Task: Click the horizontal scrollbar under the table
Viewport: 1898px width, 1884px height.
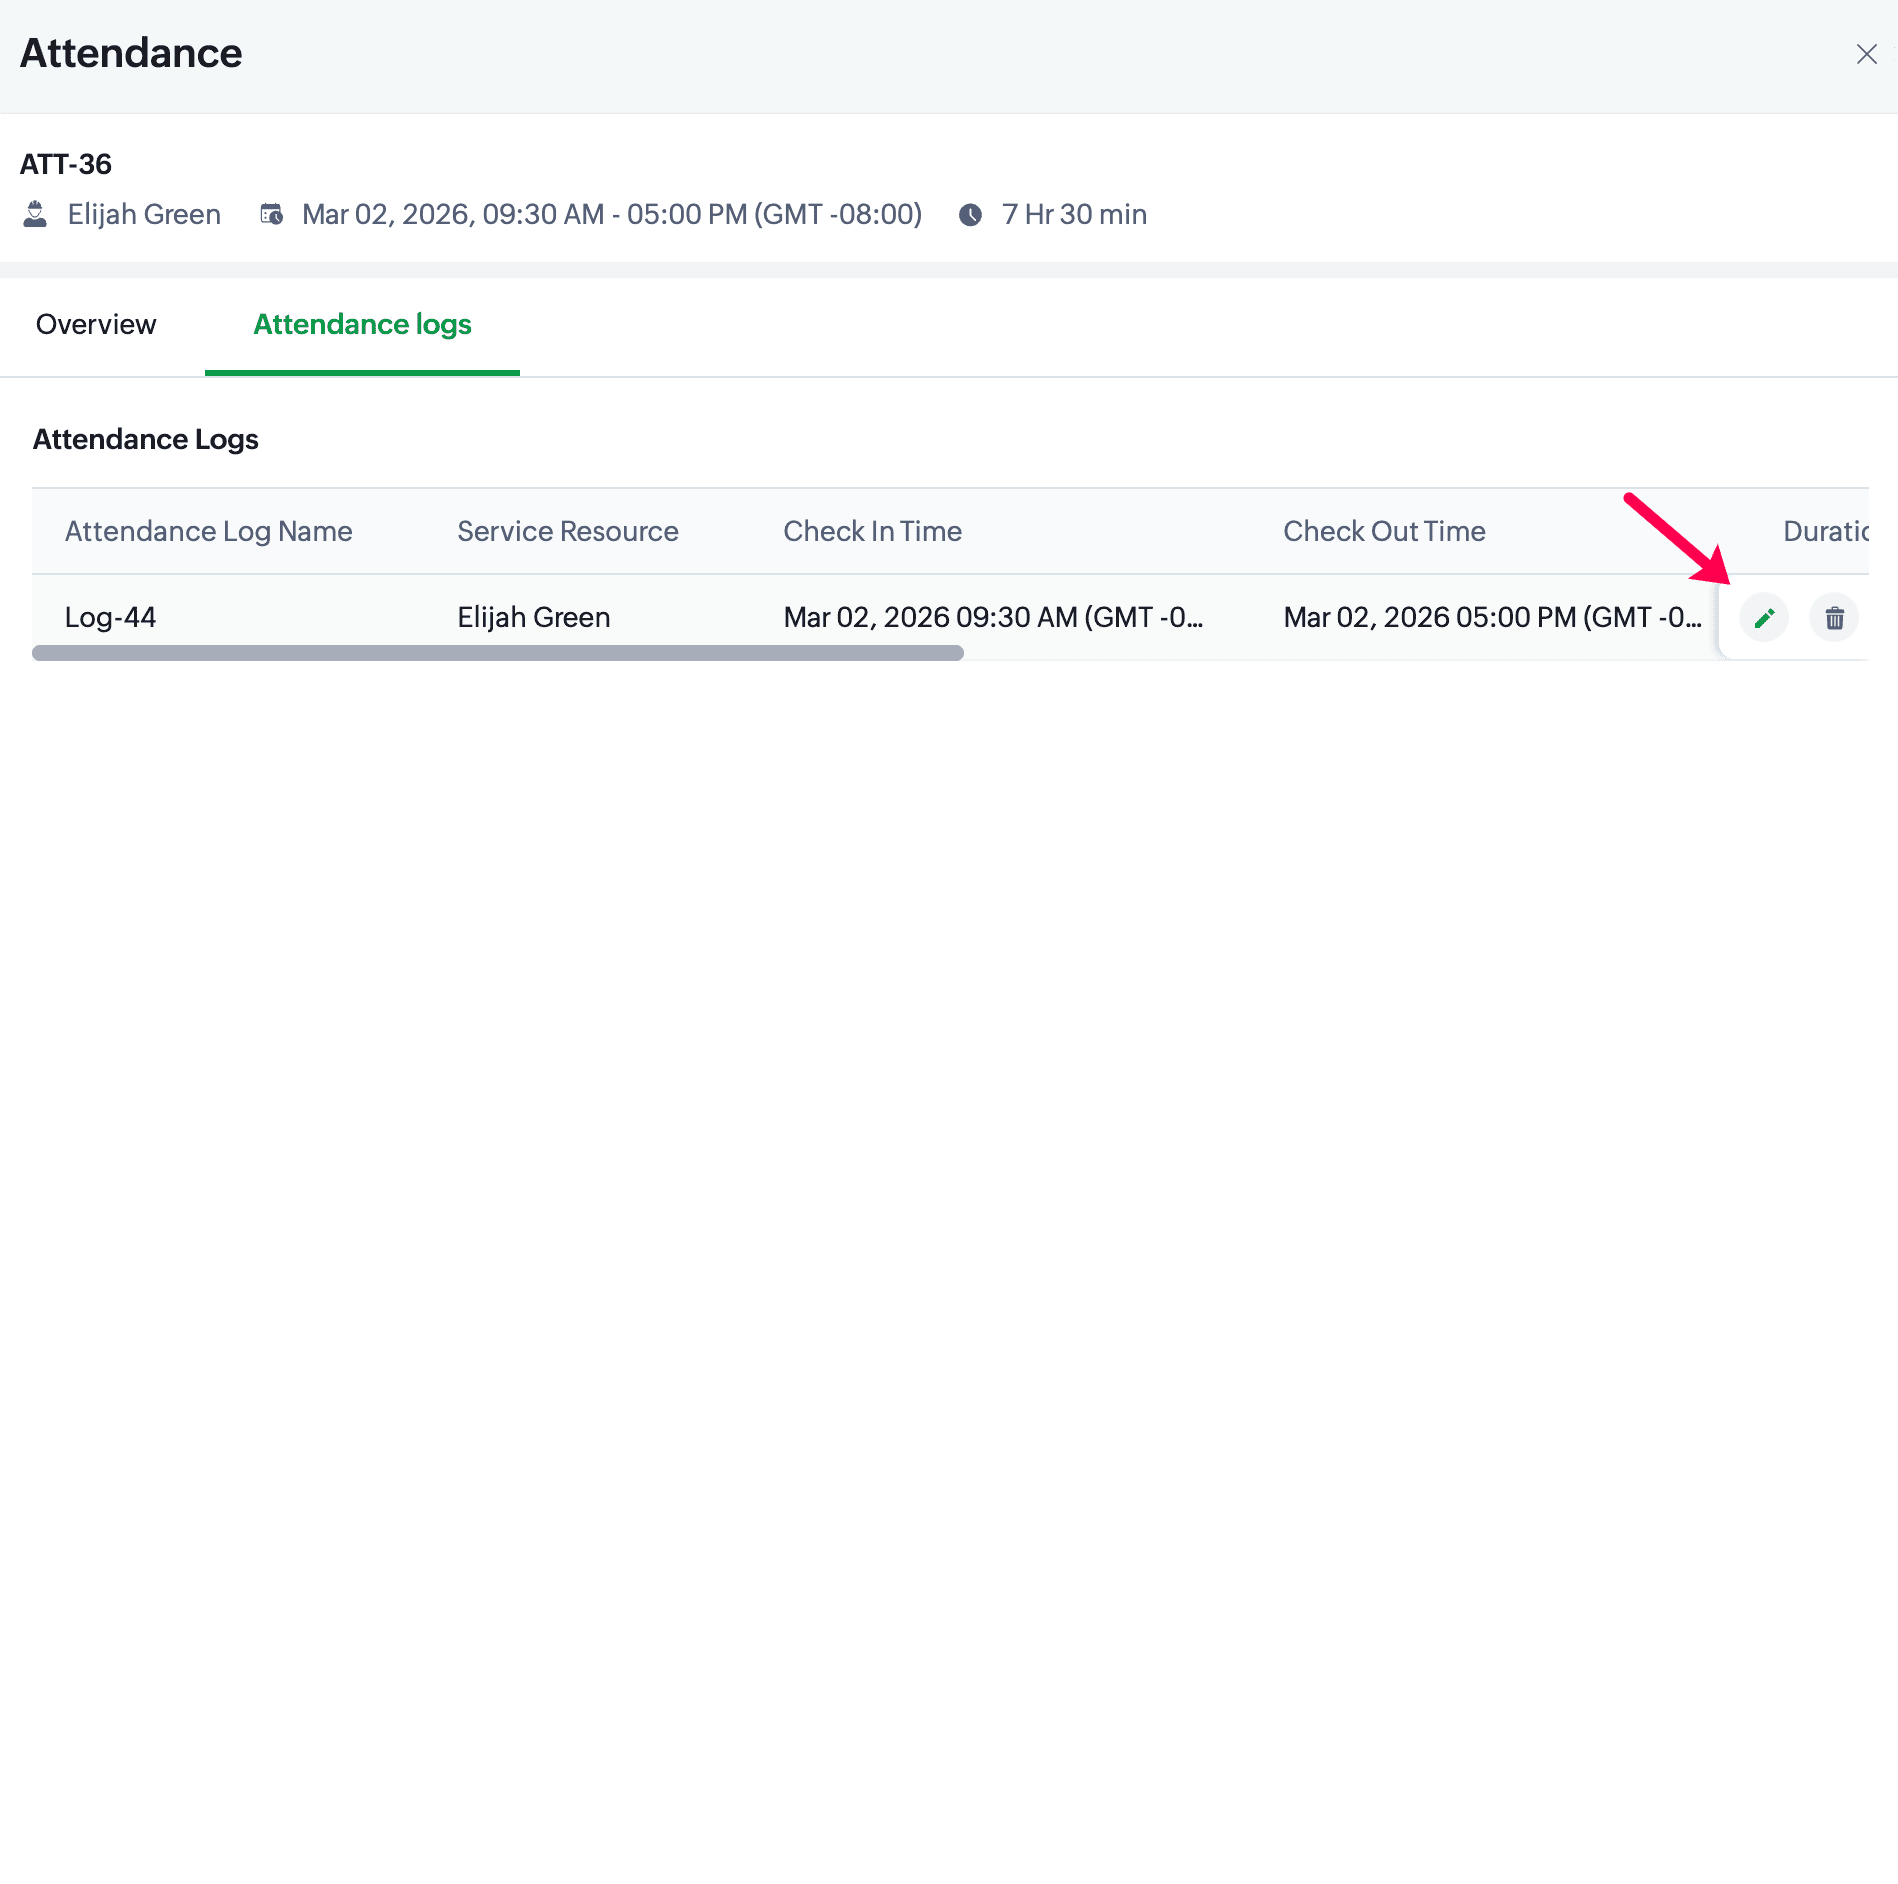Action: coord(498,653)
